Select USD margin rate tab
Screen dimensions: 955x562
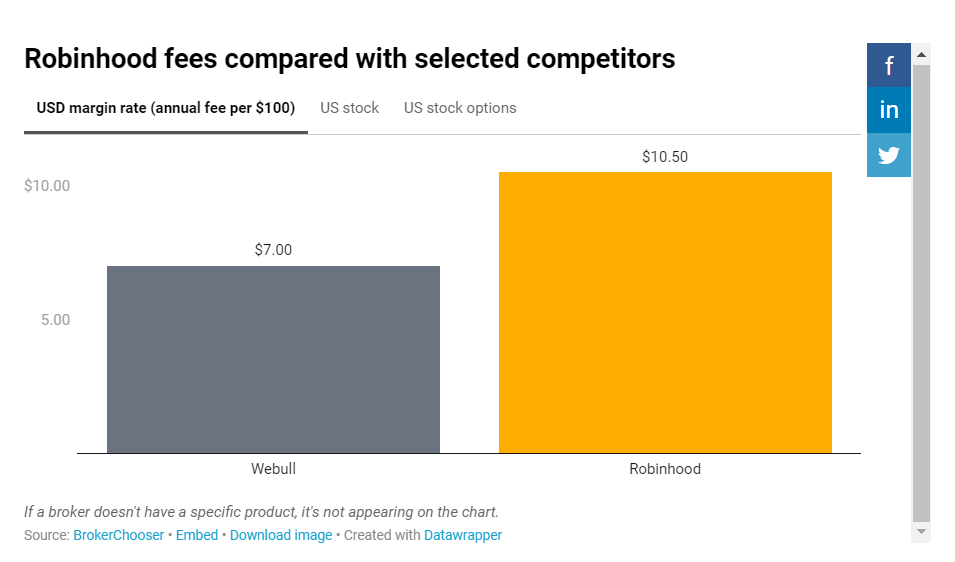click(165, 108)
